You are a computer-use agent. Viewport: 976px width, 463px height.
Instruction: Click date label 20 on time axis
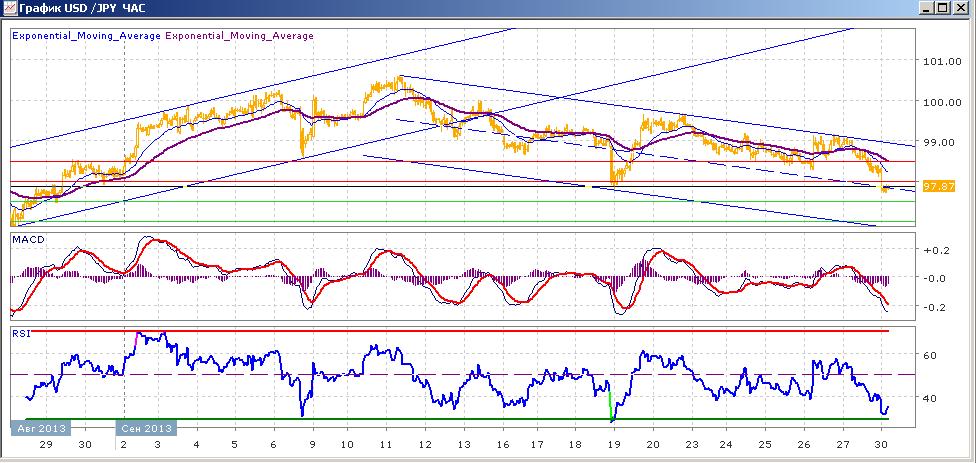click(653, 446)
